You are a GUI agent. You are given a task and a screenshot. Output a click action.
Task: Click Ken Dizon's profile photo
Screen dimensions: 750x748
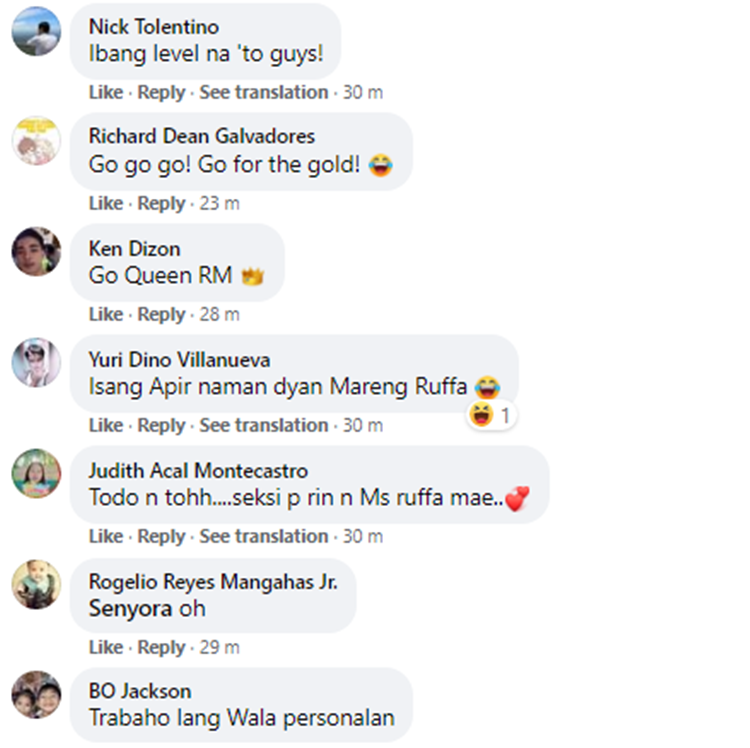[x=36, y=252]
